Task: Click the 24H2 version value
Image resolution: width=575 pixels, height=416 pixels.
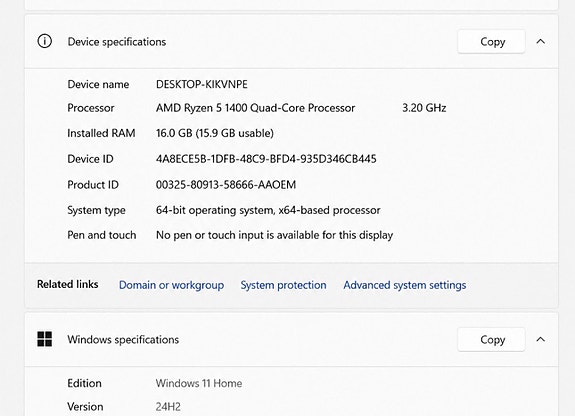Action: tap(168, 406)
